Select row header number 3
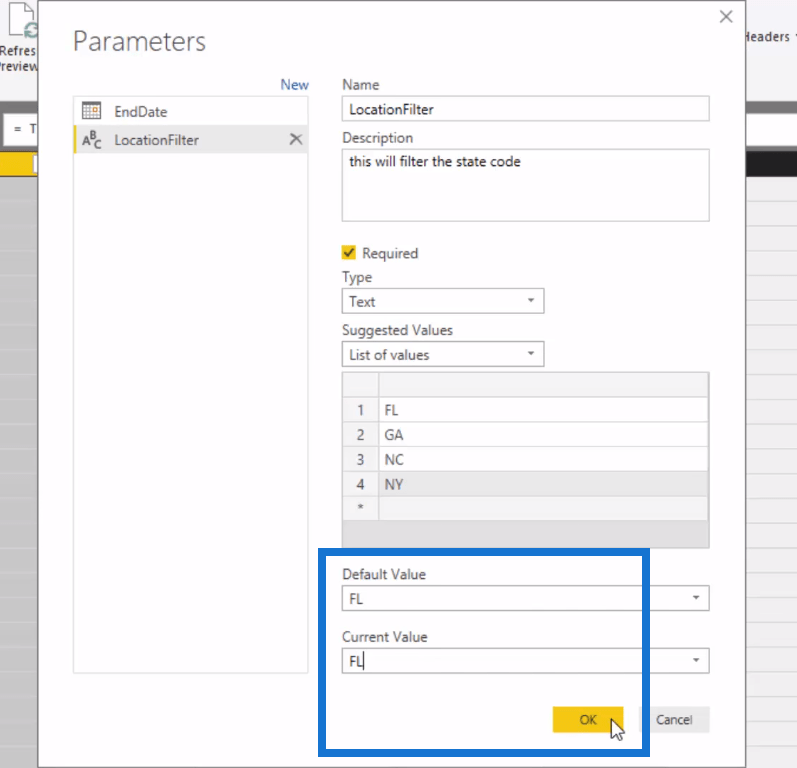Screen dimensions: 797x768 click(x=360, y=459)
